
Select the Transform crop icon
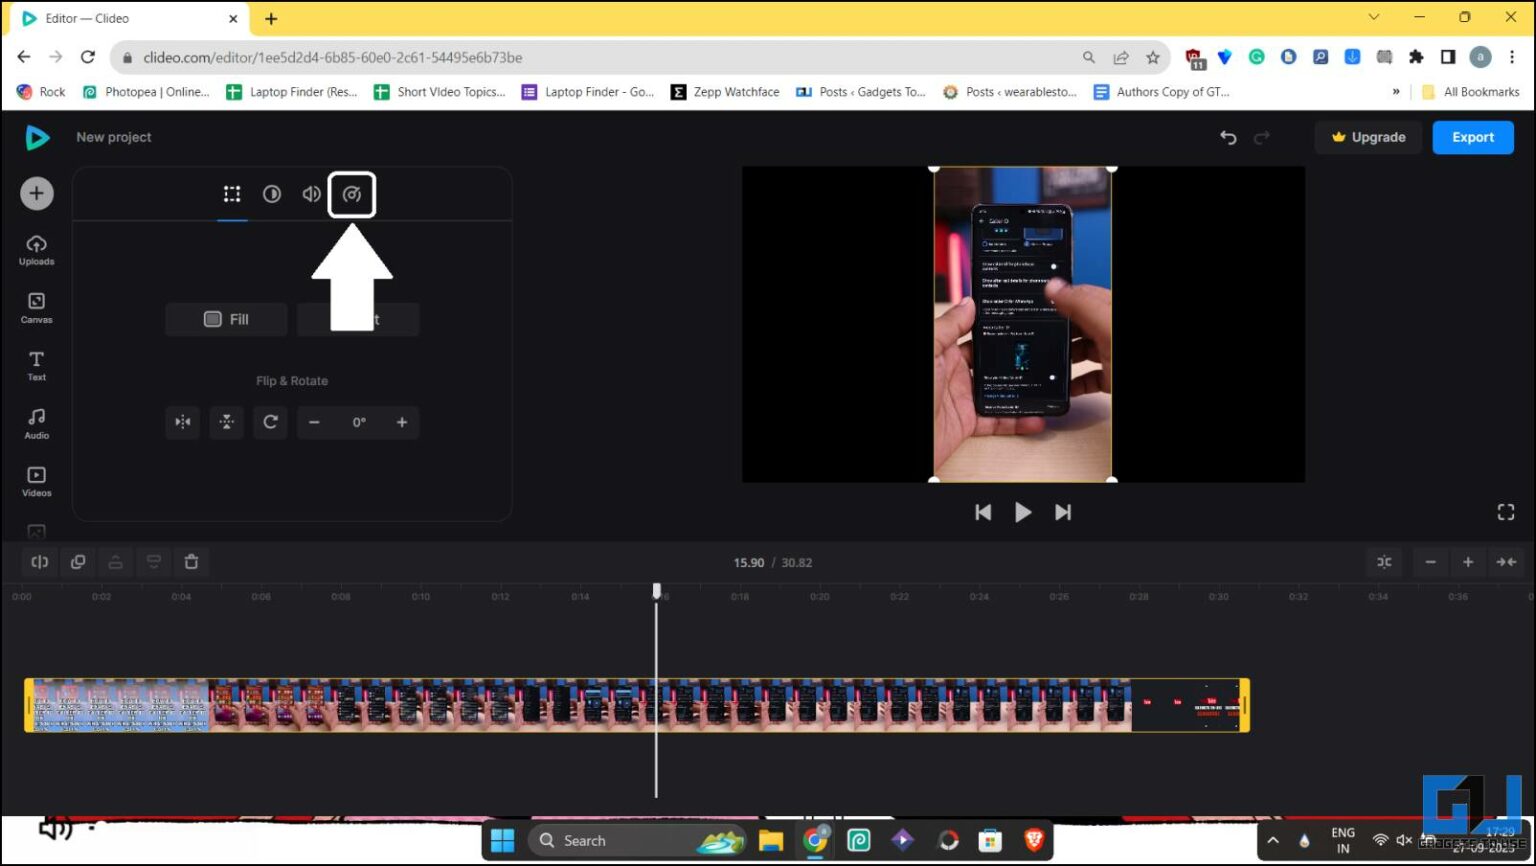click(232, 194)
